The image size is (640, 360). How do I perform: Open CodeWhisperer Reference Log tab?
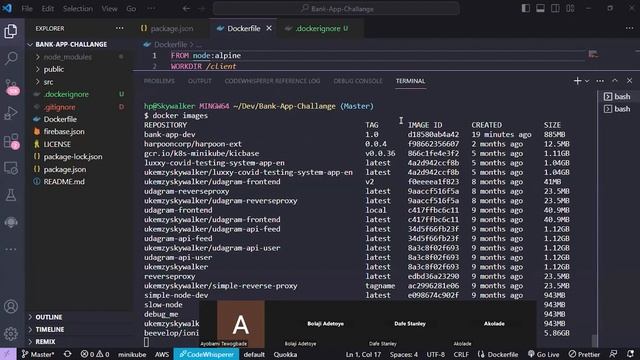[272, 81]
